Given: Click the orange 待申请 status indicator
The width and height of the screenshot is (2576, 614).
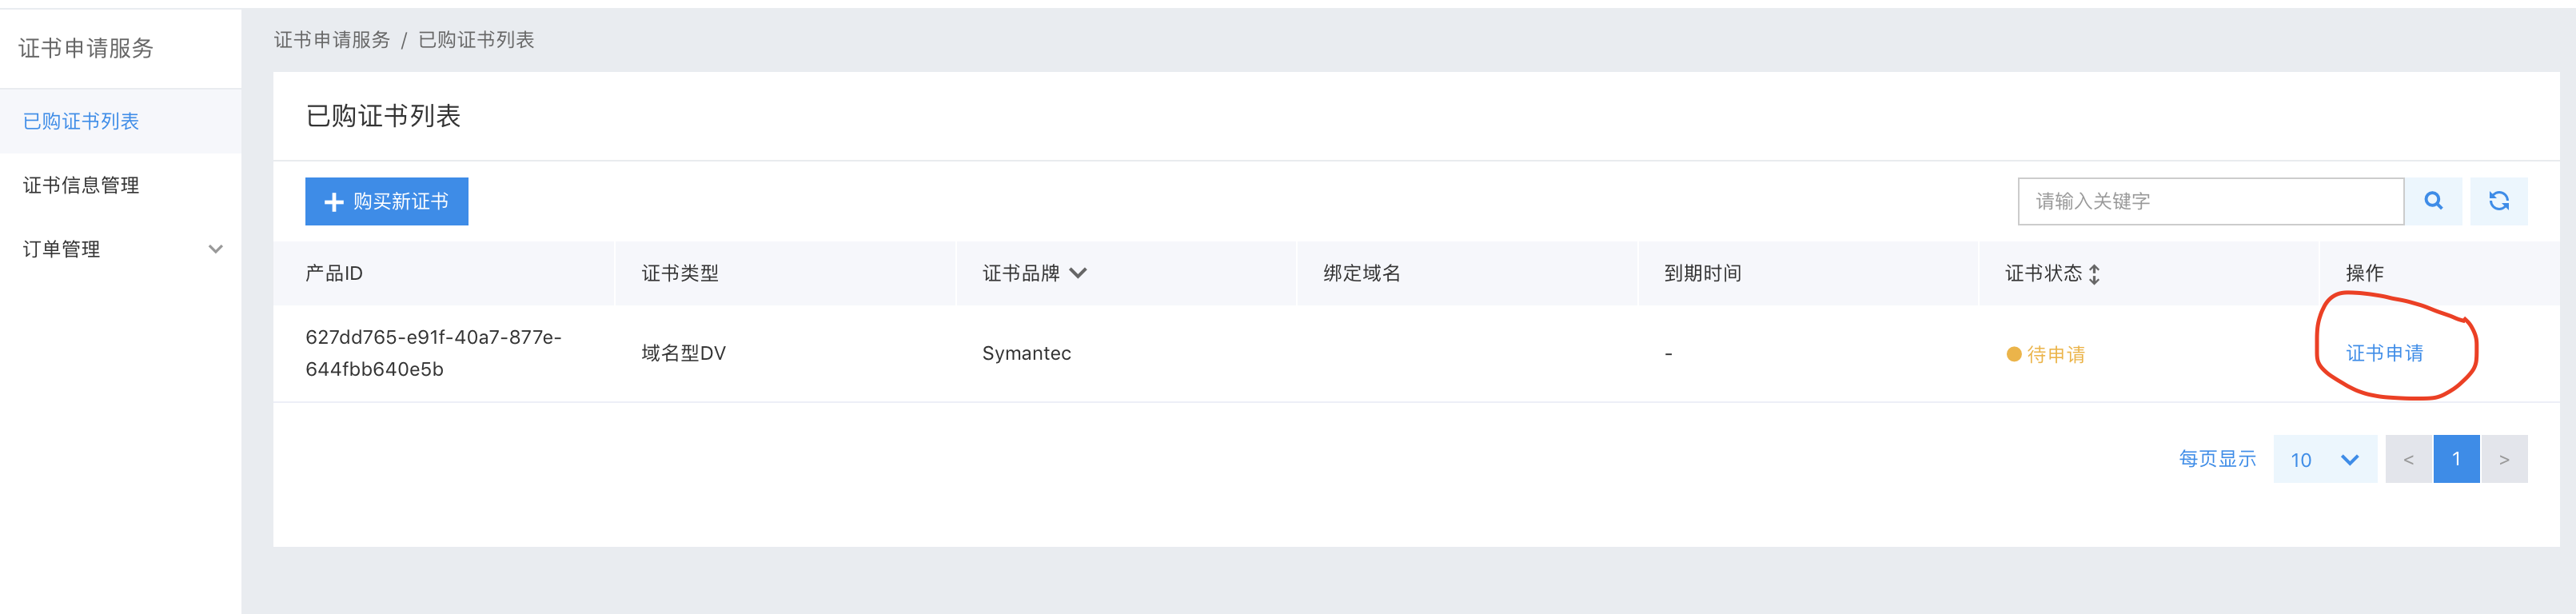Looking at the screenshot, I should [2045, 354].
